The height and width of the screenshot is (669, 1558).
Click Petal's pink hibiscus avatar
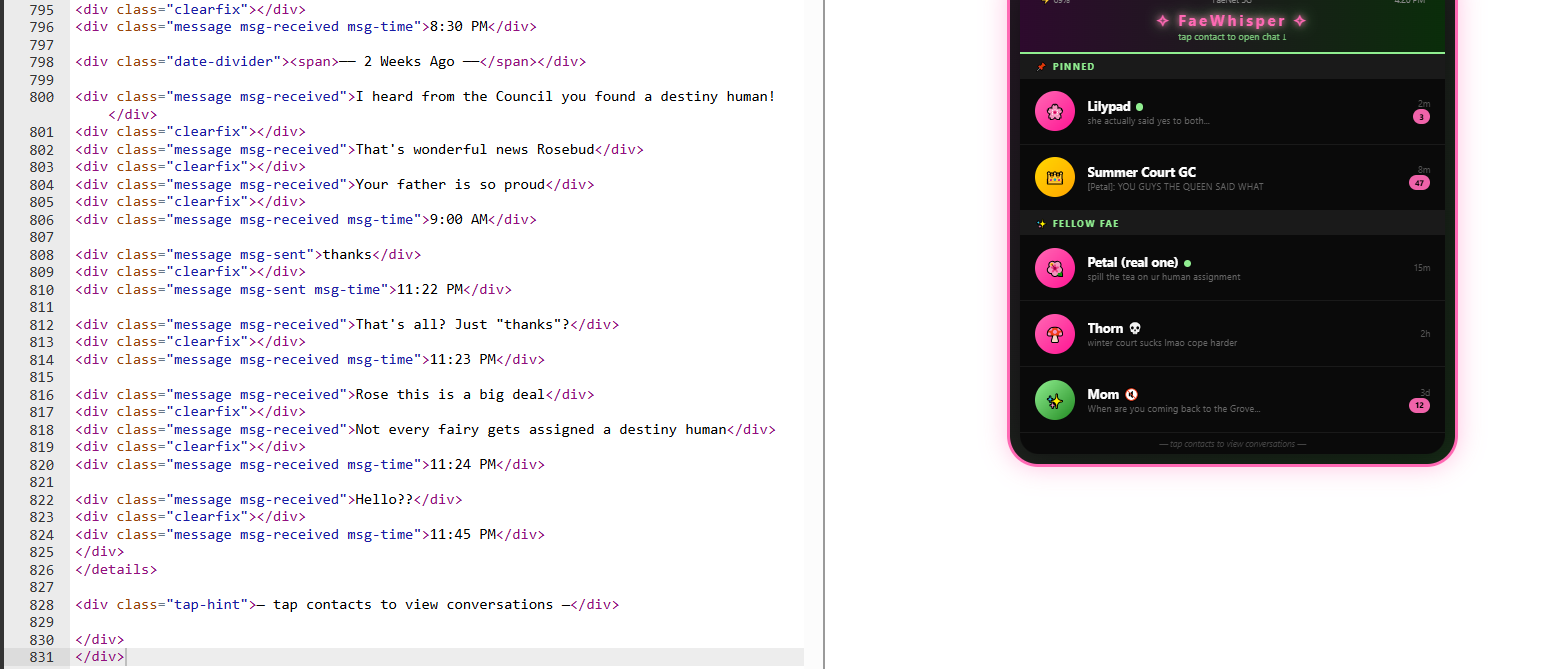1054,268
